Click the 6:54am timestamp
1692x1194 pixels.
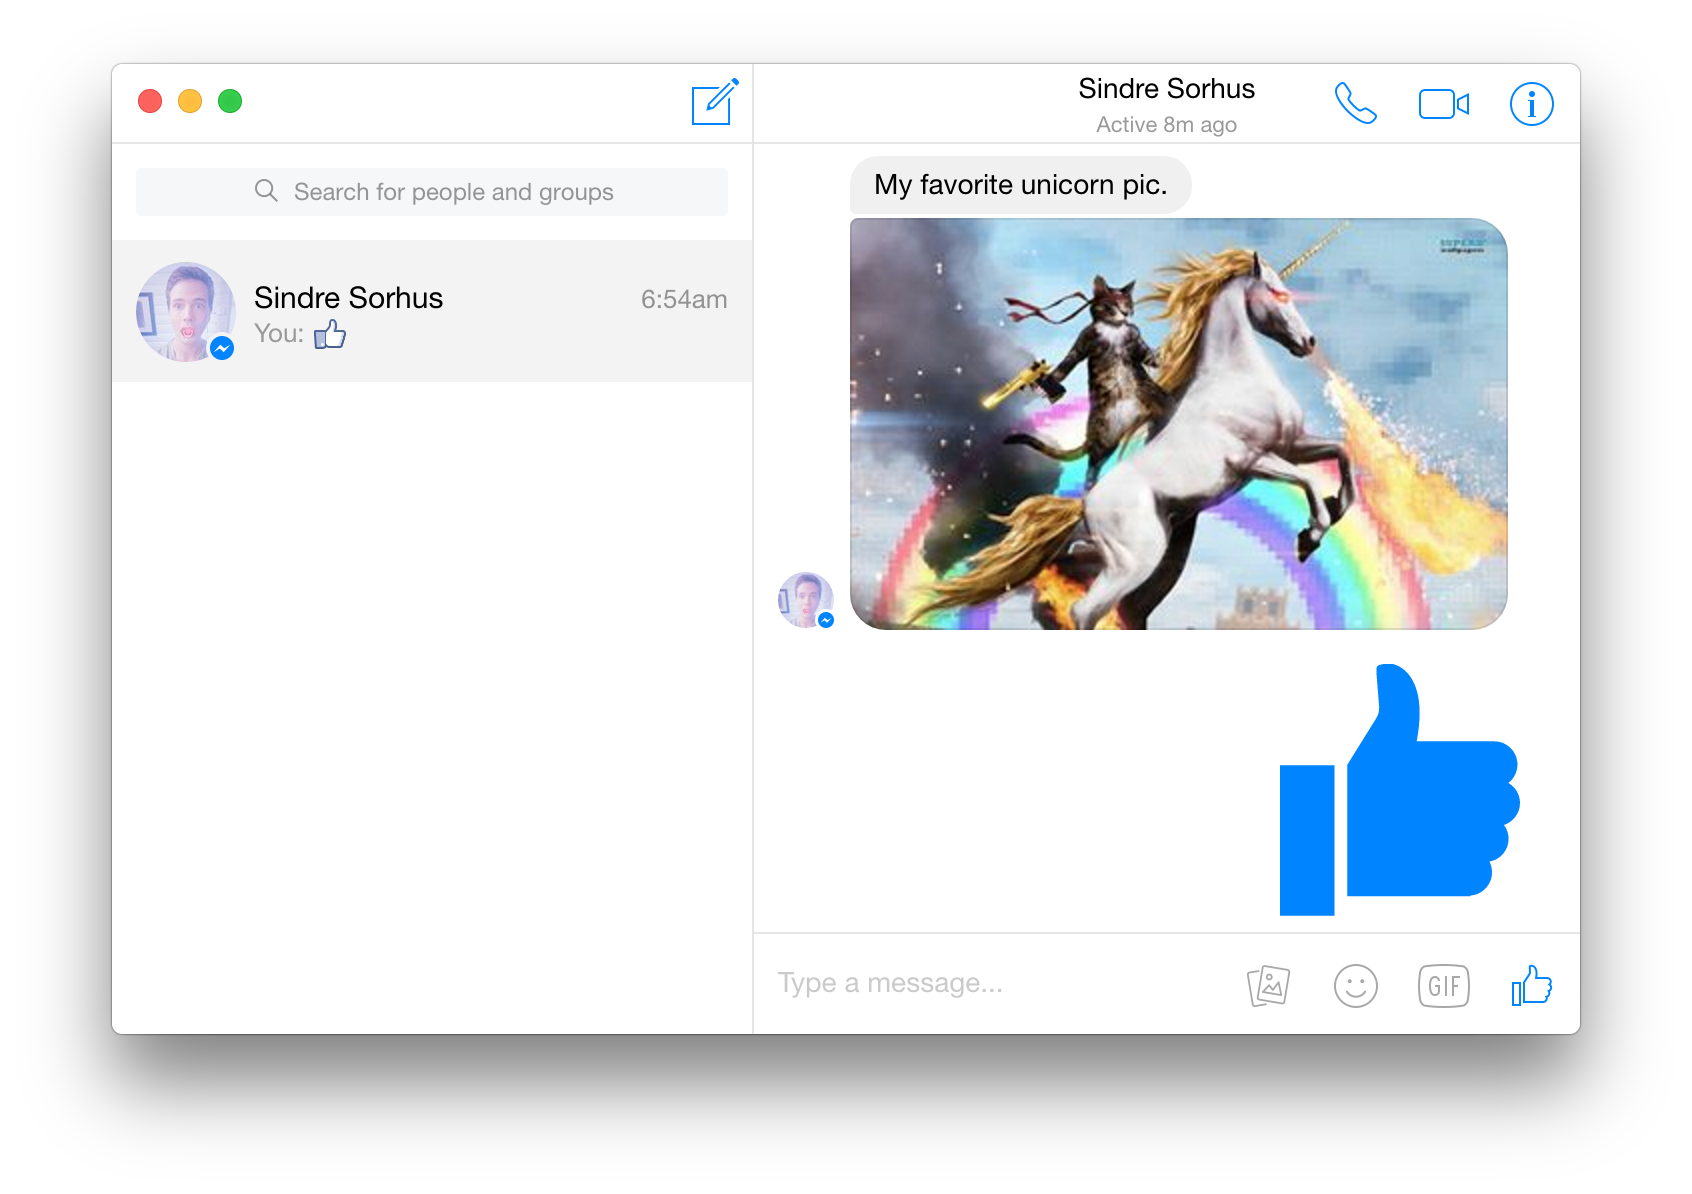(684, 299)
